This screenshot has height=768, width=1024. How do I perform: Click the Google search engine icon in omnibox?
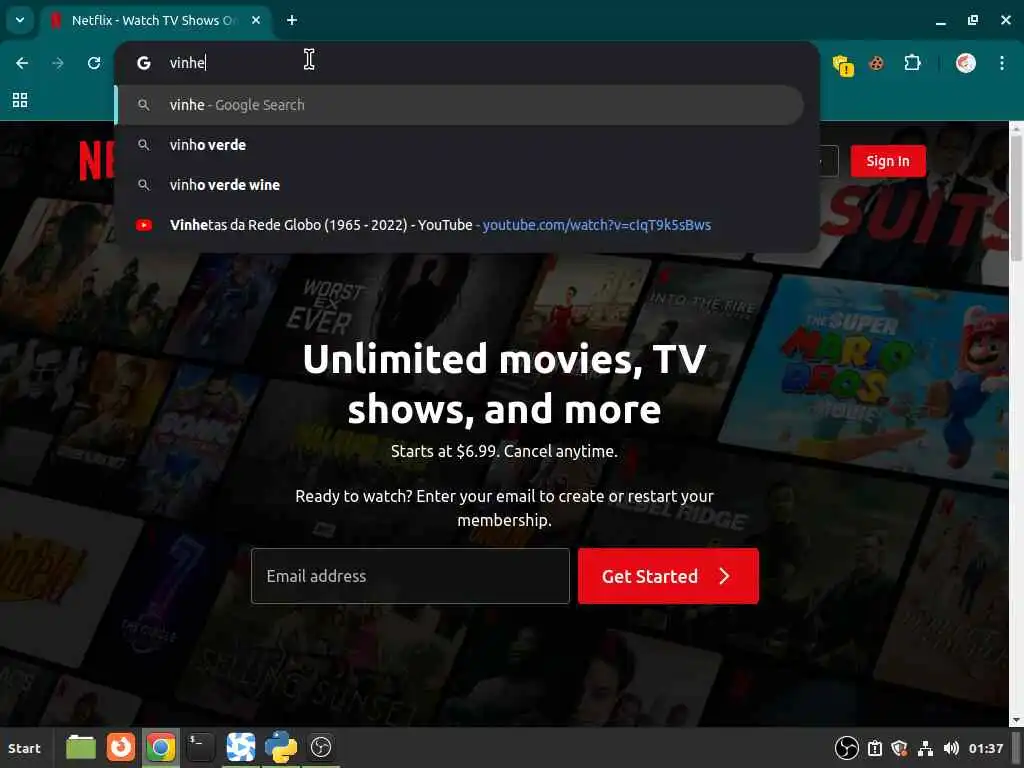pyautogui.click(x=144, y=63)
